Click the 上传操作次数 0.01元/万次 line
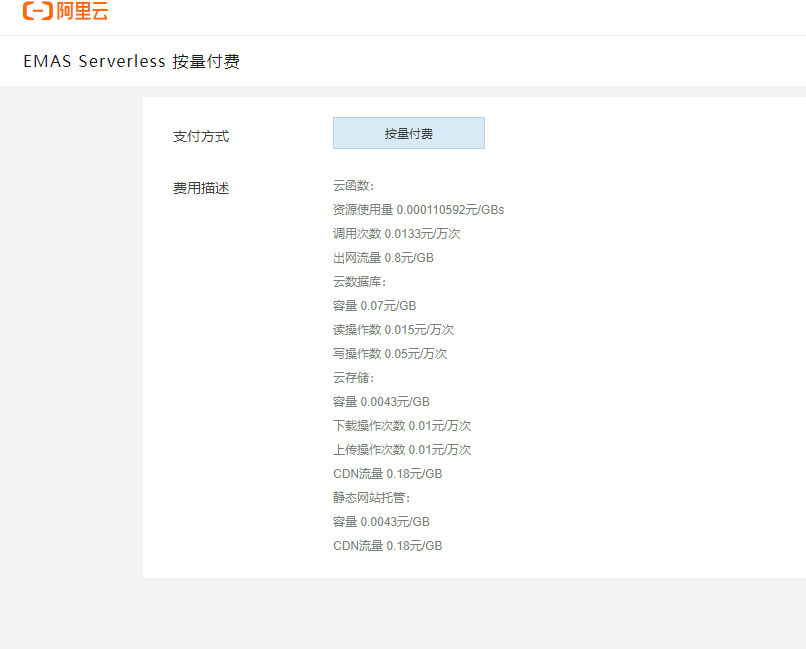Screen dimensions: 806x649 [402, 450]
